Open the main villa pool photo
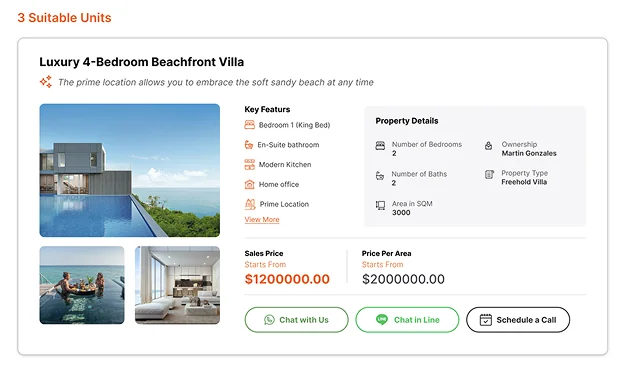Image resolution: width=633 pixels, height=370 pixels. click(x=130, y=170)
